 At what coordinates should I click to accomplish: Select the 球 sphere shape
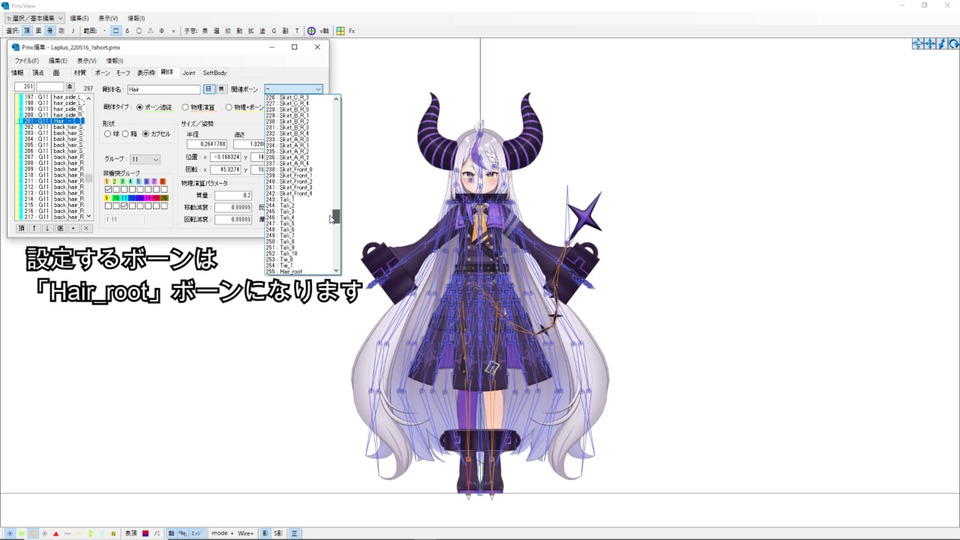[x=112, y=133]
